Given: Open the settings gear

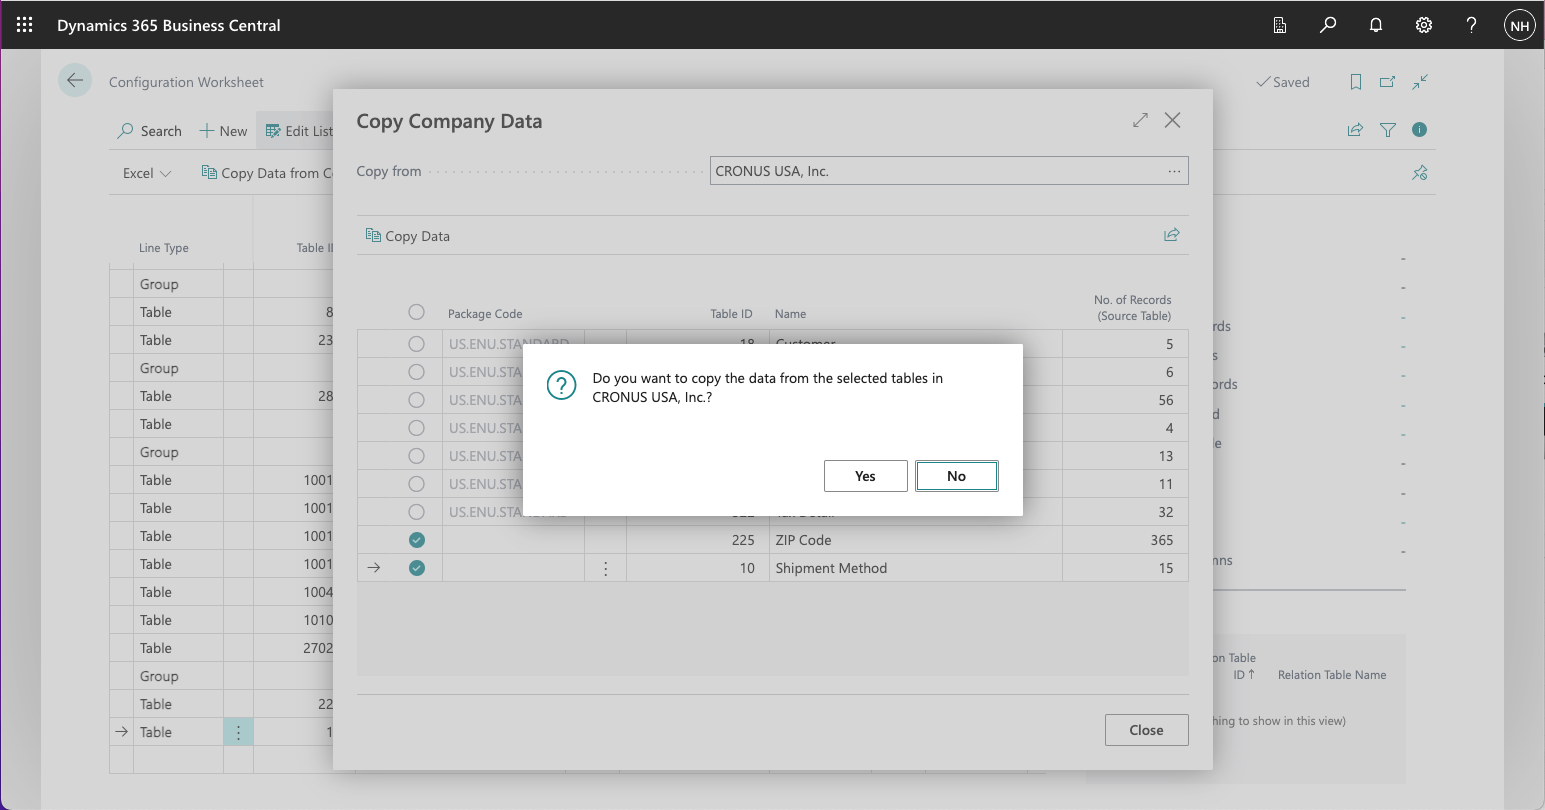Looking at the screenshot, I should pyautogui.click(x=1424, y=25).
